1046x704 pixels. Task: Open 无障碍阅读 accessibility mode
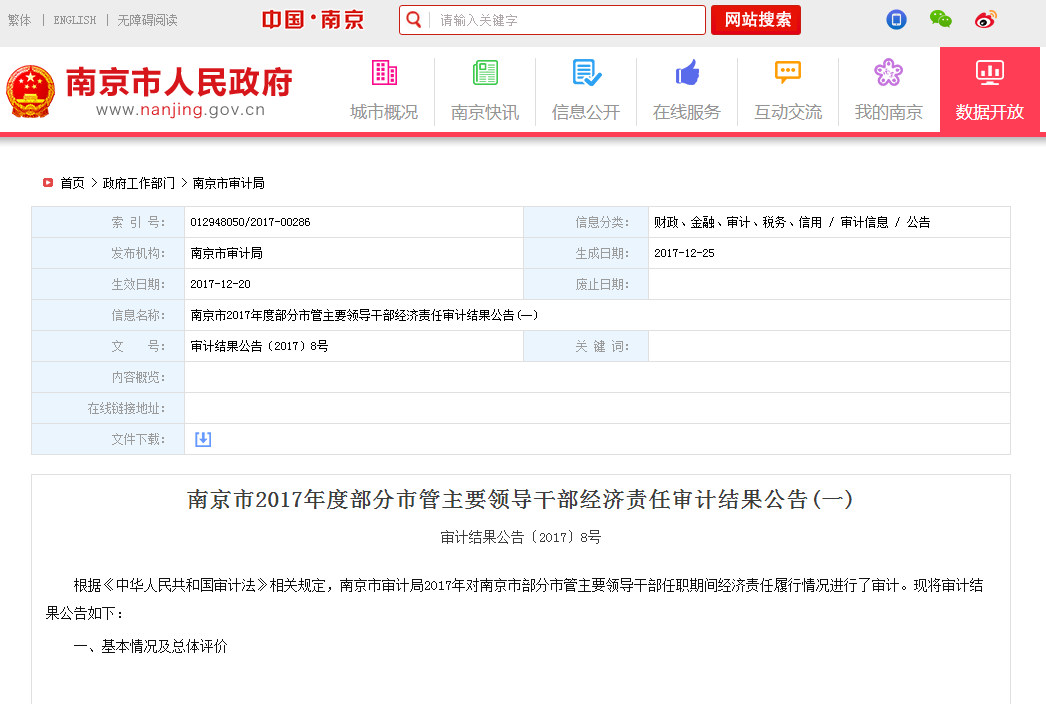click(147, 20)
